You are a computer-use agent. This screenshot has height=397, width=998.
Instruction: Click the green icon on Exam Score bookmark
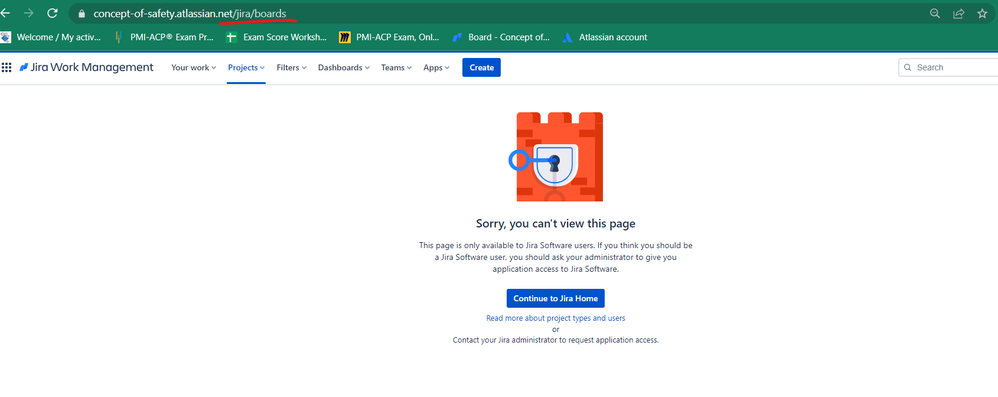point(232,37)
